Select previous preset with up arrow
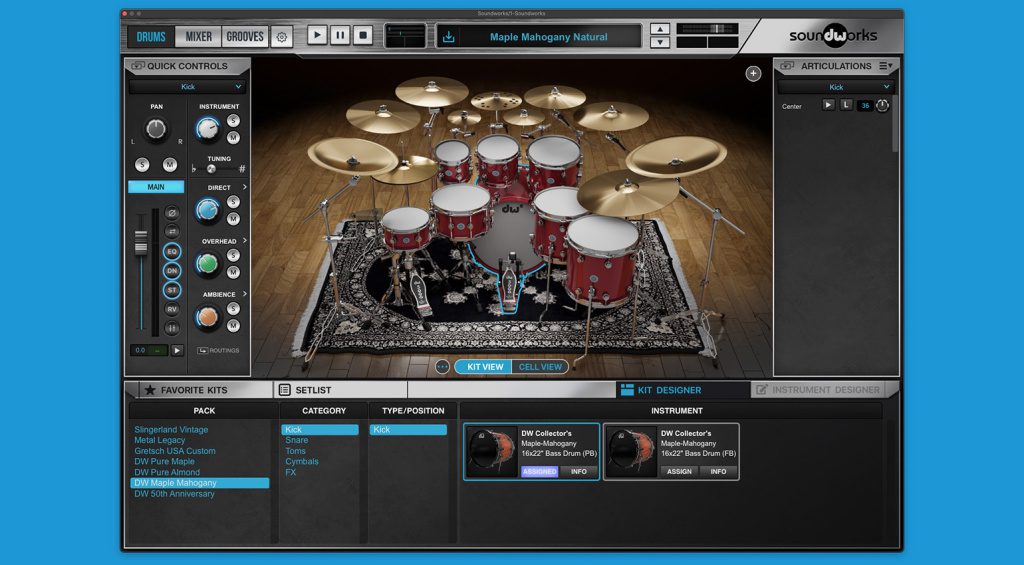Screen dimensions: 1024x565 660,29
